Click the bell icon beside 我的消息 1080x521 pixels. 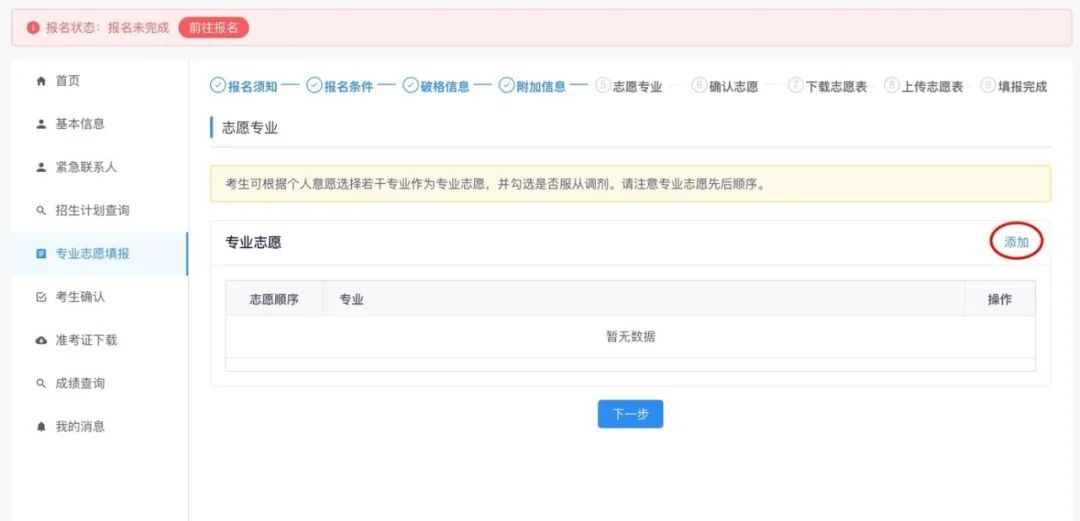tap(41, 427)
